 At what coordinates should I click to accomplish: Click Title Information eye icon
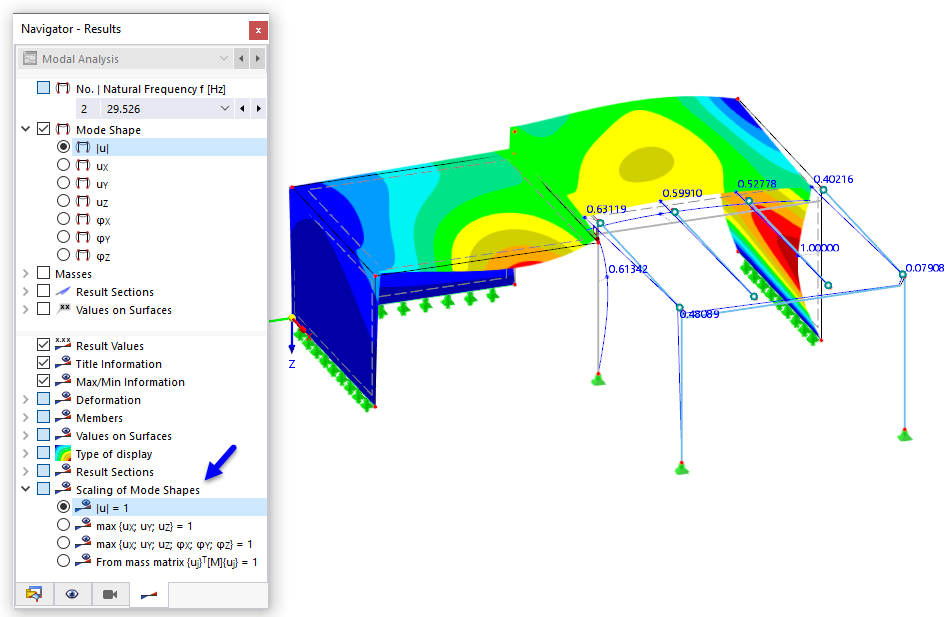63,362
